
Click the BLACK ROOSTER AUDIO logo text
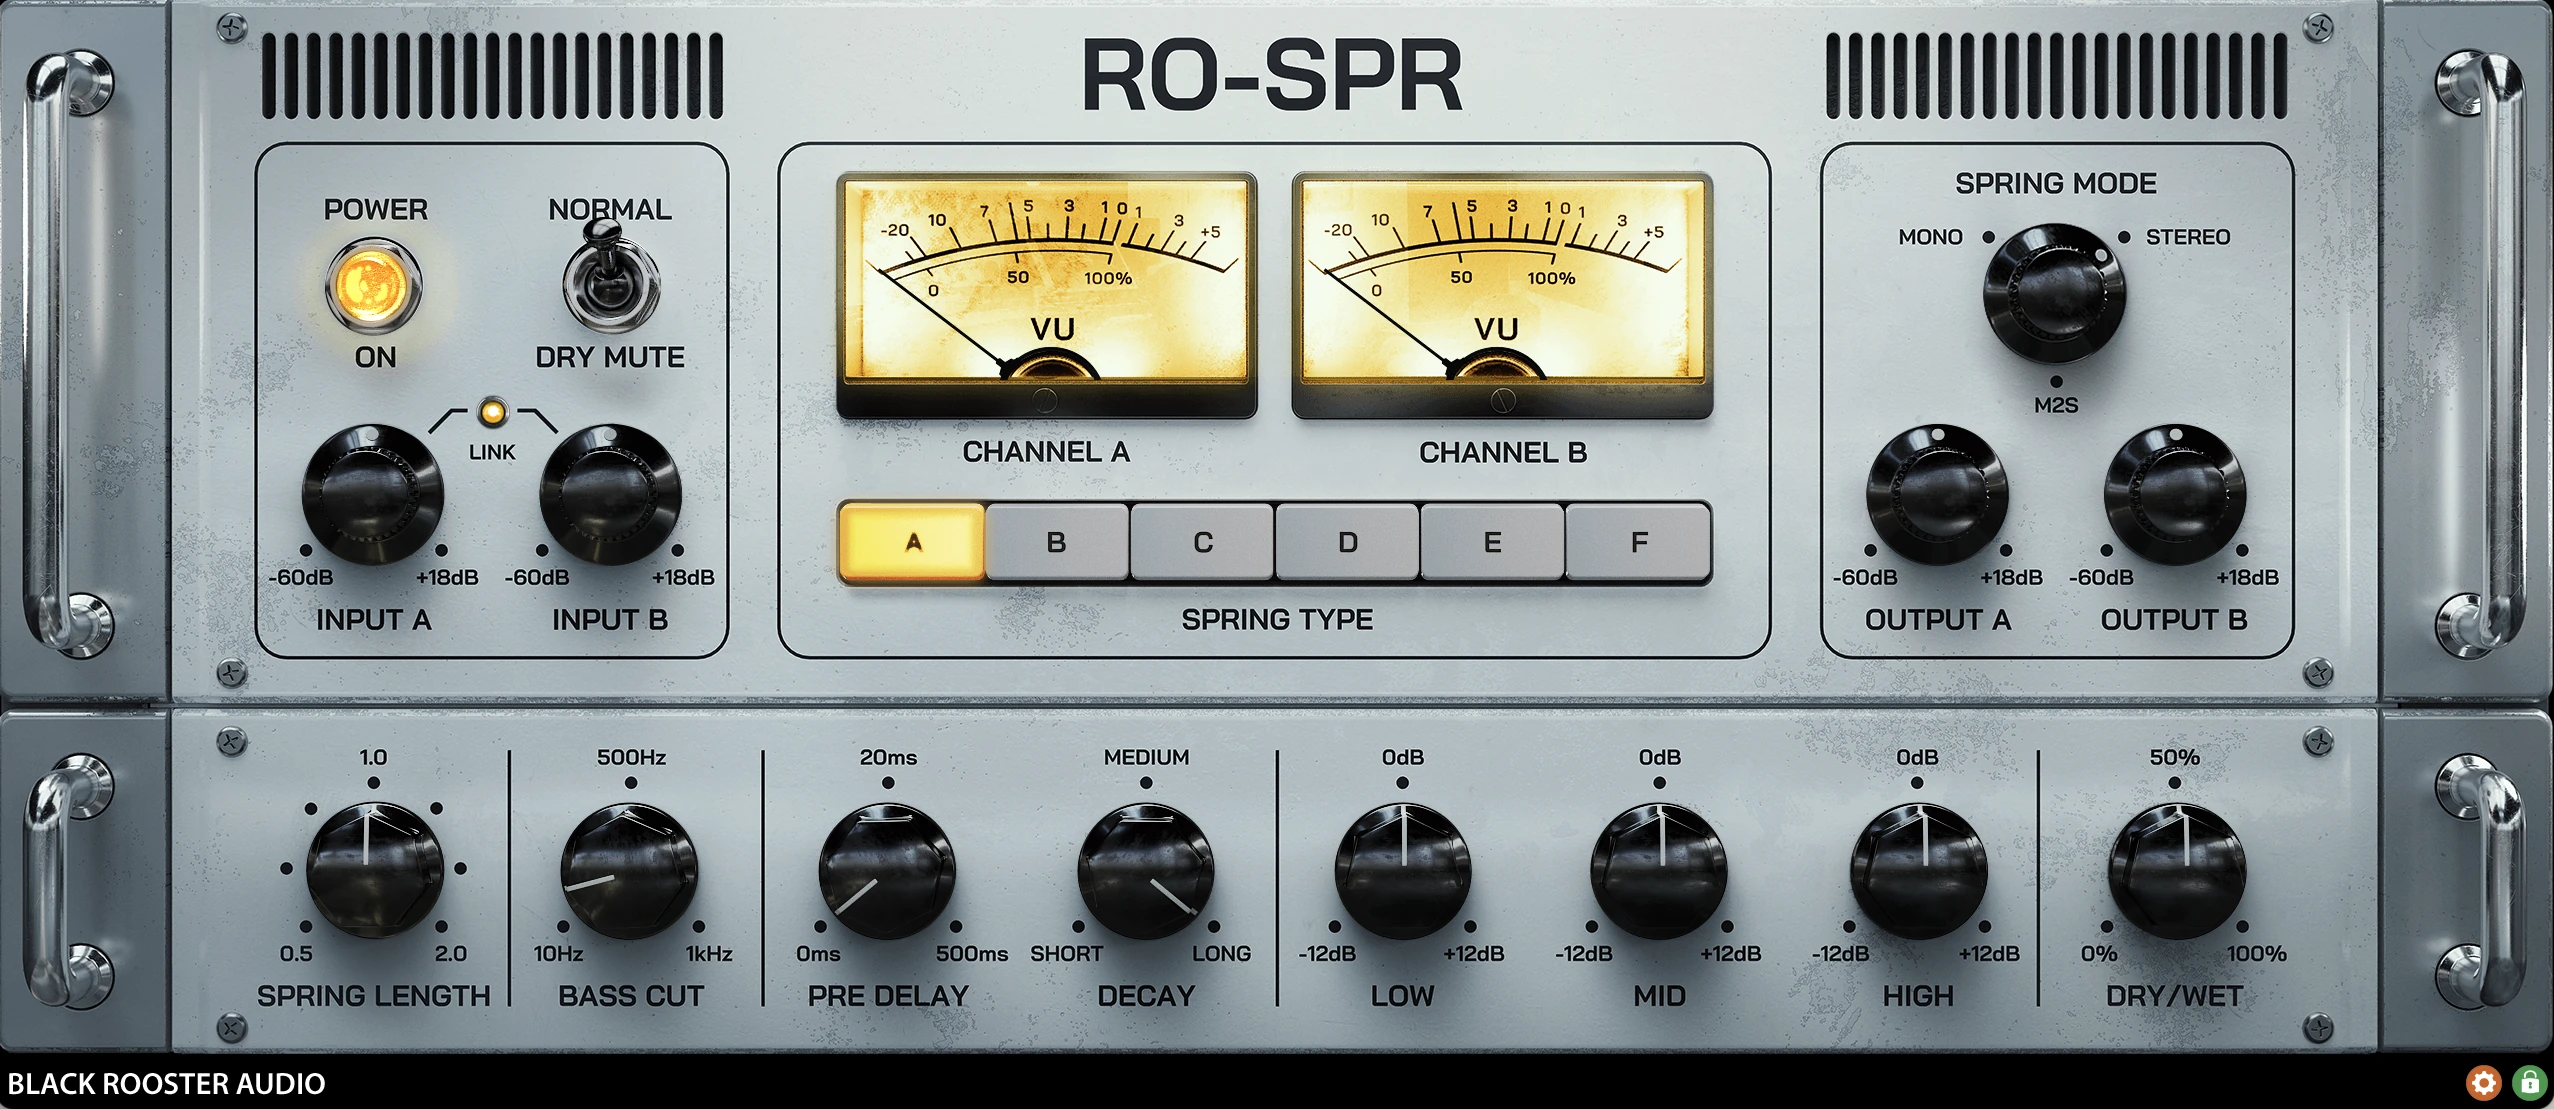[166, 1083]
